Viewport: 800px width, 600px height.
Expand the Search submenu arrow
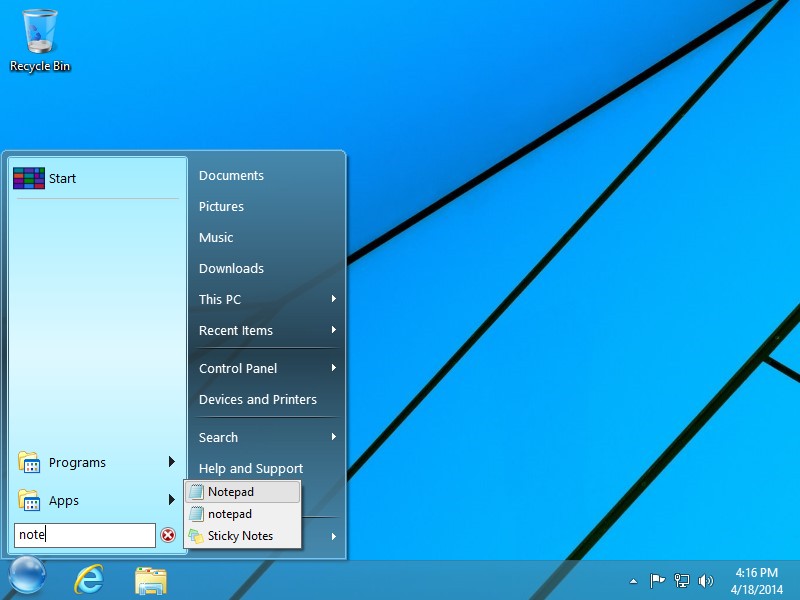pos(334,436)
